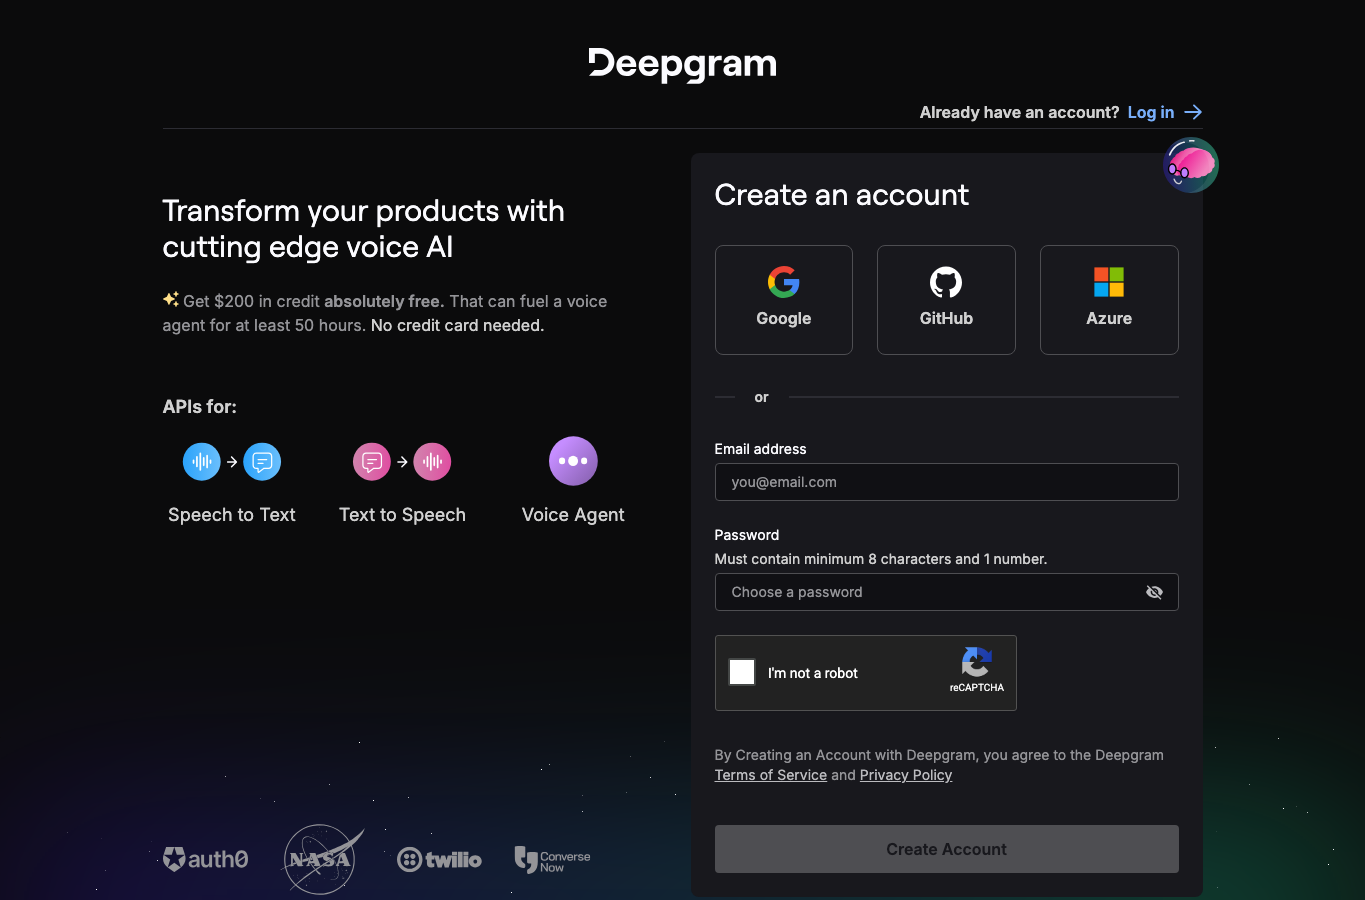Open the pink brain mascot avatar
Viewport: 1365px width, 900px height.
click(x=1191, y=165)
